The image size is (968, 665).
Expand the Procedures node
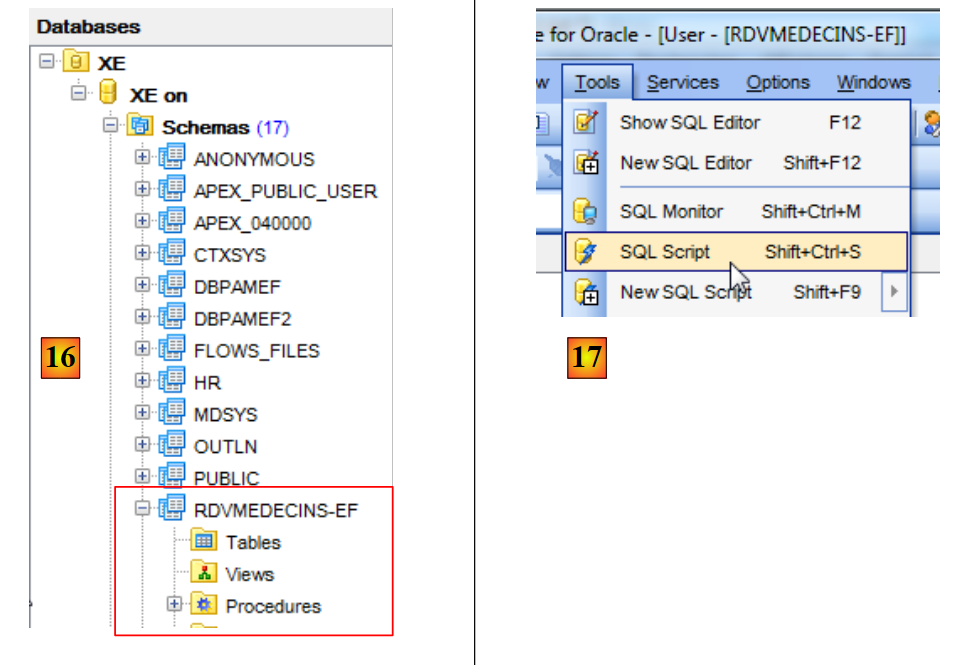tap(174, 605)
